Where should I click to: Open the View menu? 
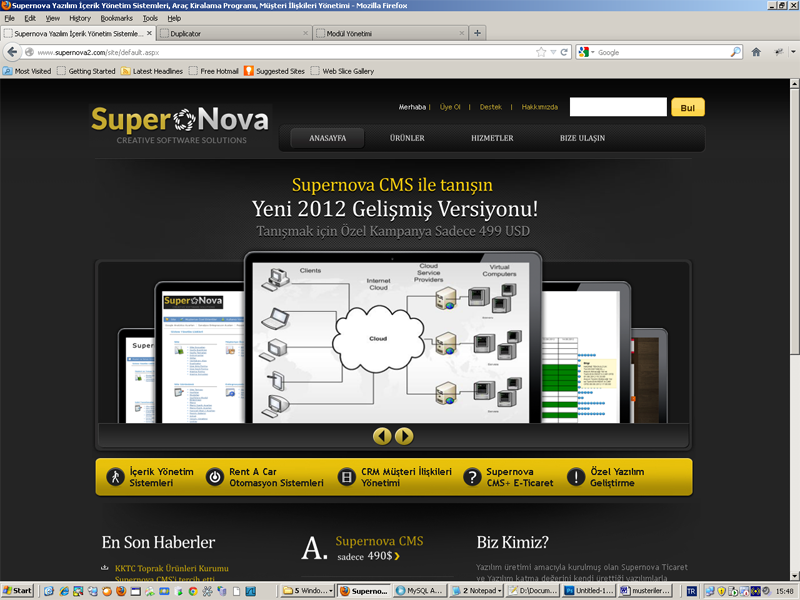53,18
